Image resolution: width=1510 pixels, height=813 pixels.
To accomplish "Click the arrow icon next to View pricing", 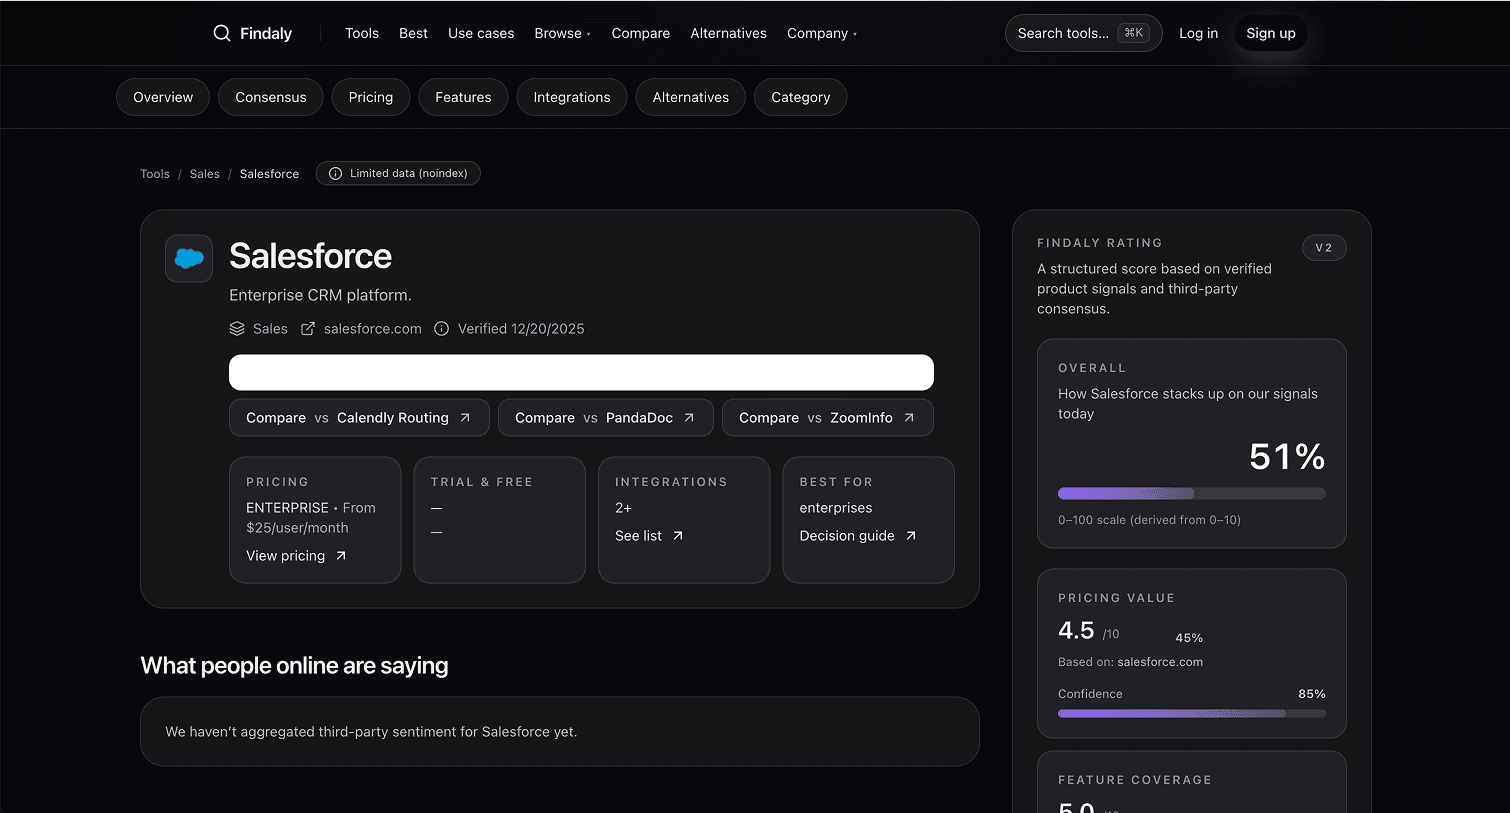I will tap(341, 556).
